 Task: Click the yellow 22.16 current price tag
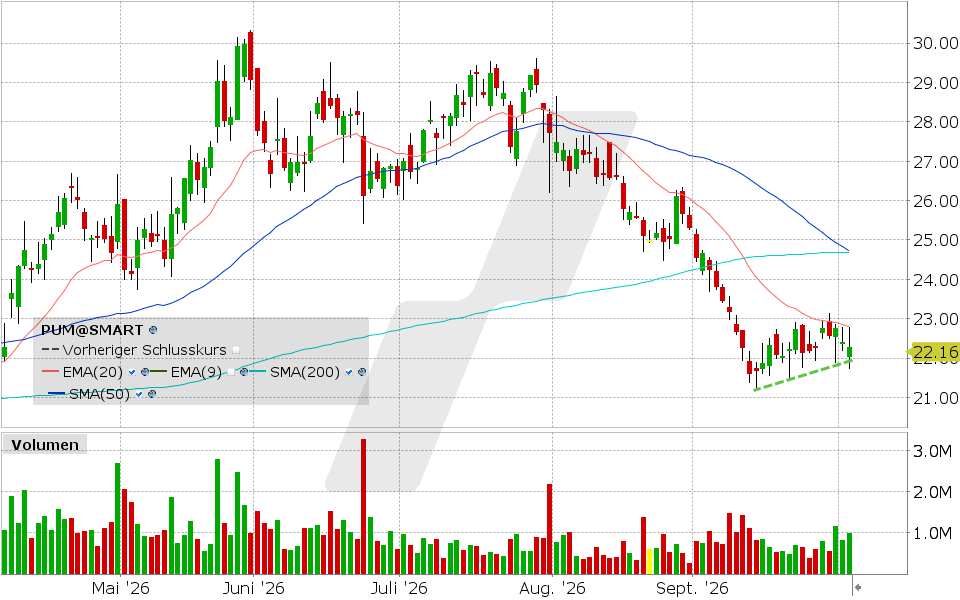coord(934,352)
